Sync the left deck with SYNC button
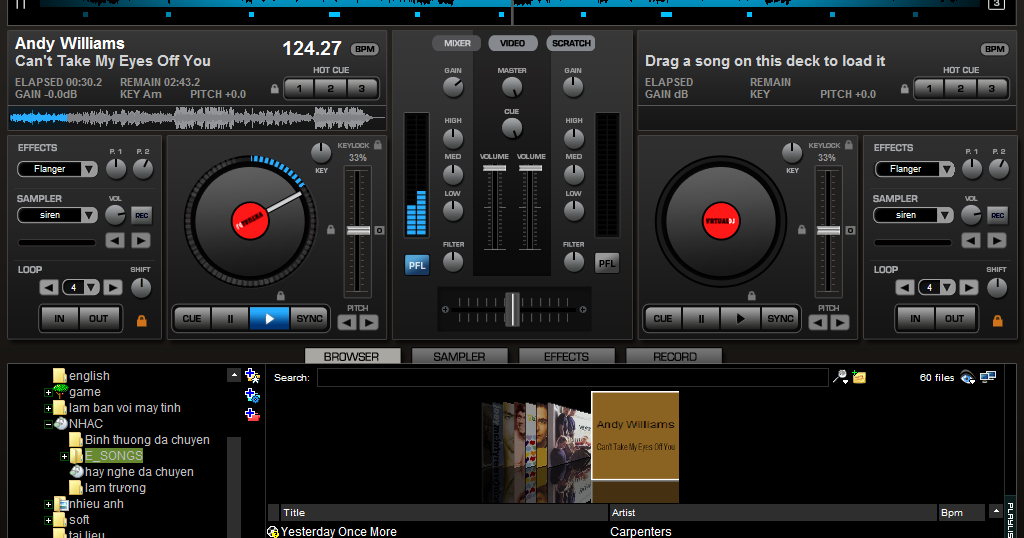 310,319
